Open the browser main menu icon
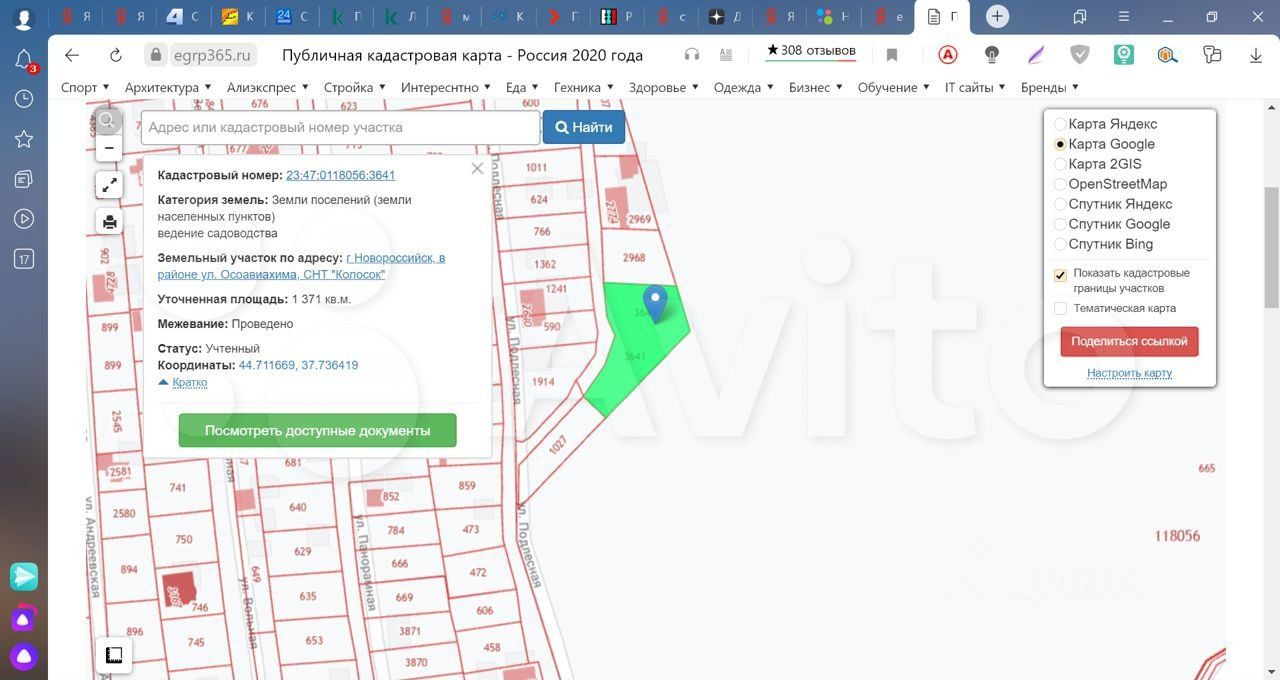Screen dimensions: 1280x680 (x=1123, y=17)
